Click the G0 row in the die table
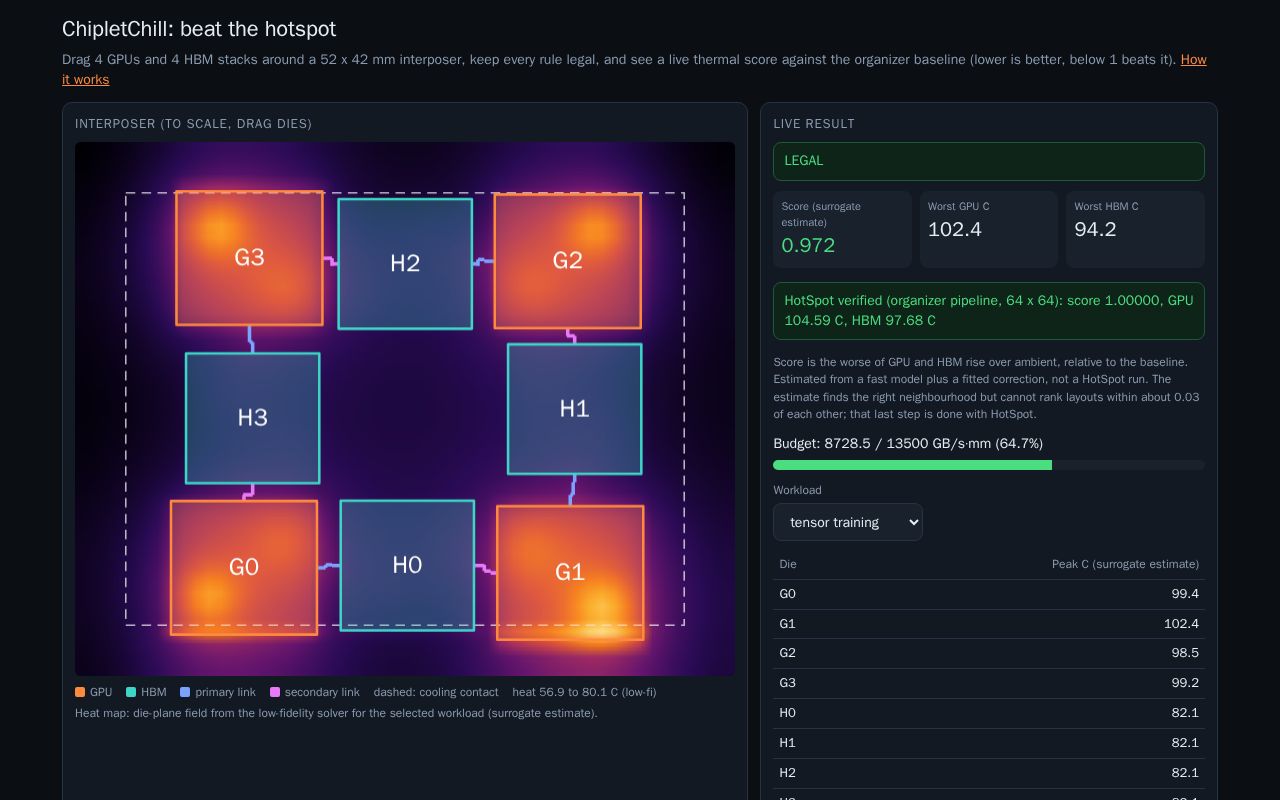Viewport: 1280px width, 800px height. point(989,594)
